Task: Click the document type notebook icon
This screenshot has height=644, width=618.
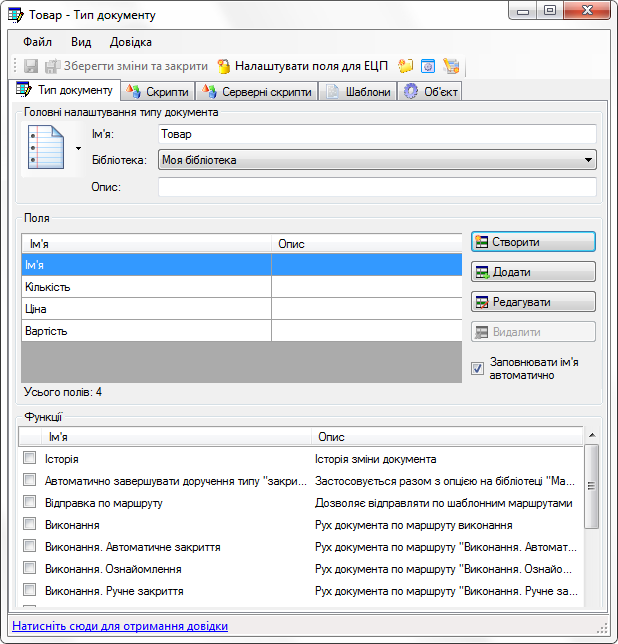Action: coord(46,149)
